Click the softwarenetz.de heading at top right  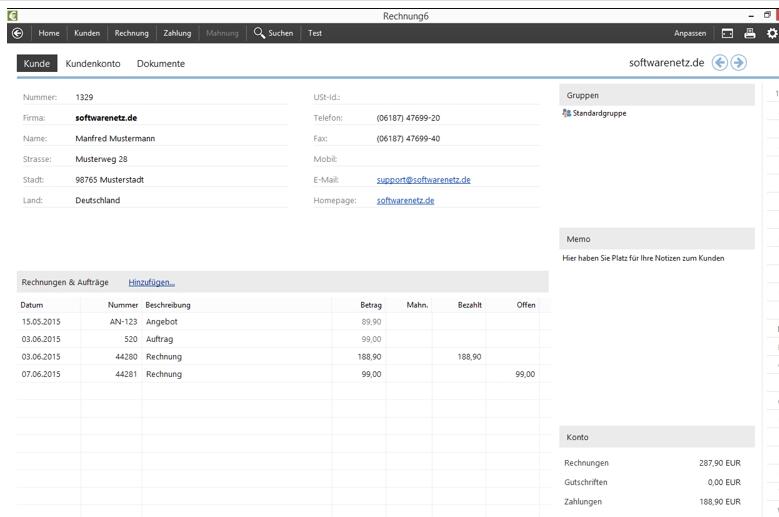pyautogui.click(x=666, y=63)
